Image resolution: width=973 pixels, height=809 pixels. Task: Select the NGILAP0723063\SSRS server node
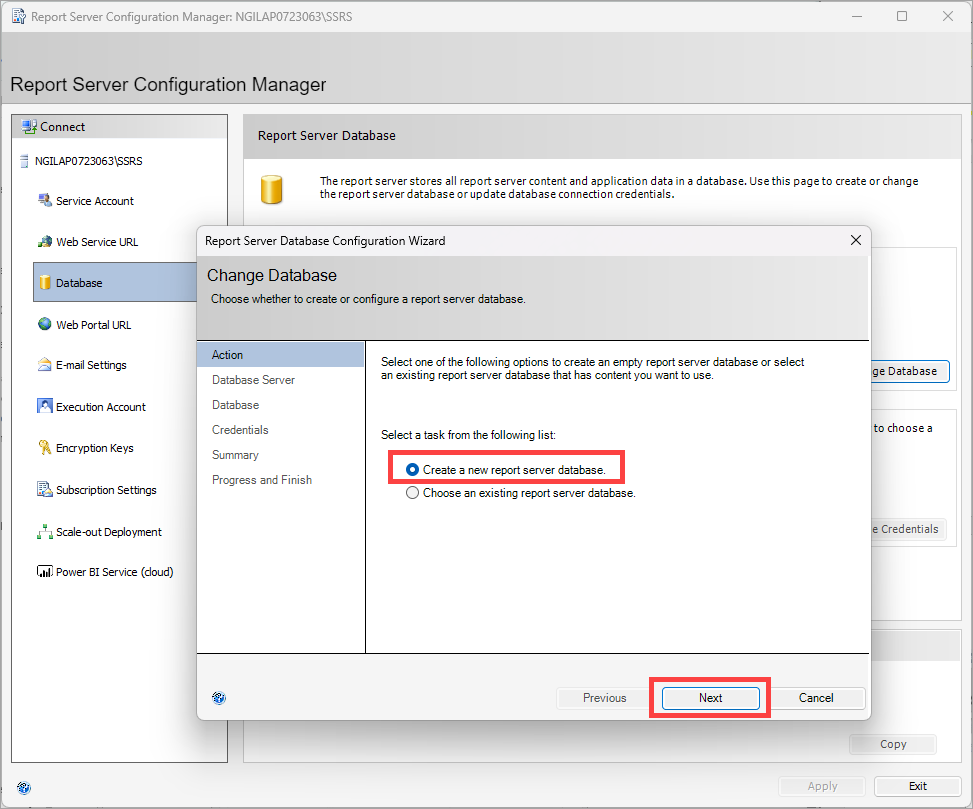coord(88,161)
